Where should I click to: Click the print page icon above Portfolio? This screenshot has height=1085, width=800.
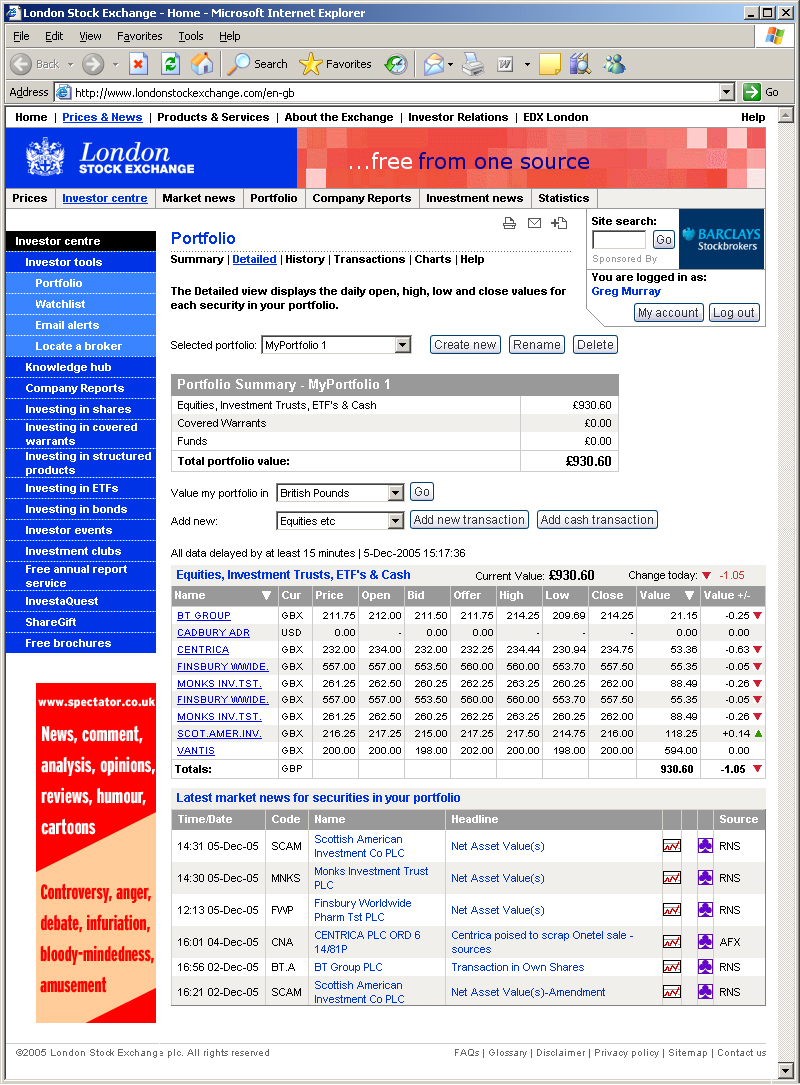[x=509, y=223]
